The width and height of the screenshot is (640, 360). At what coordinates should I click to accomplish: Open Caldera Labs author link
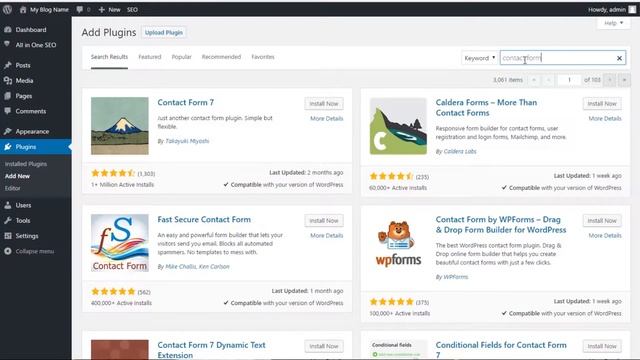coord(460,151)
